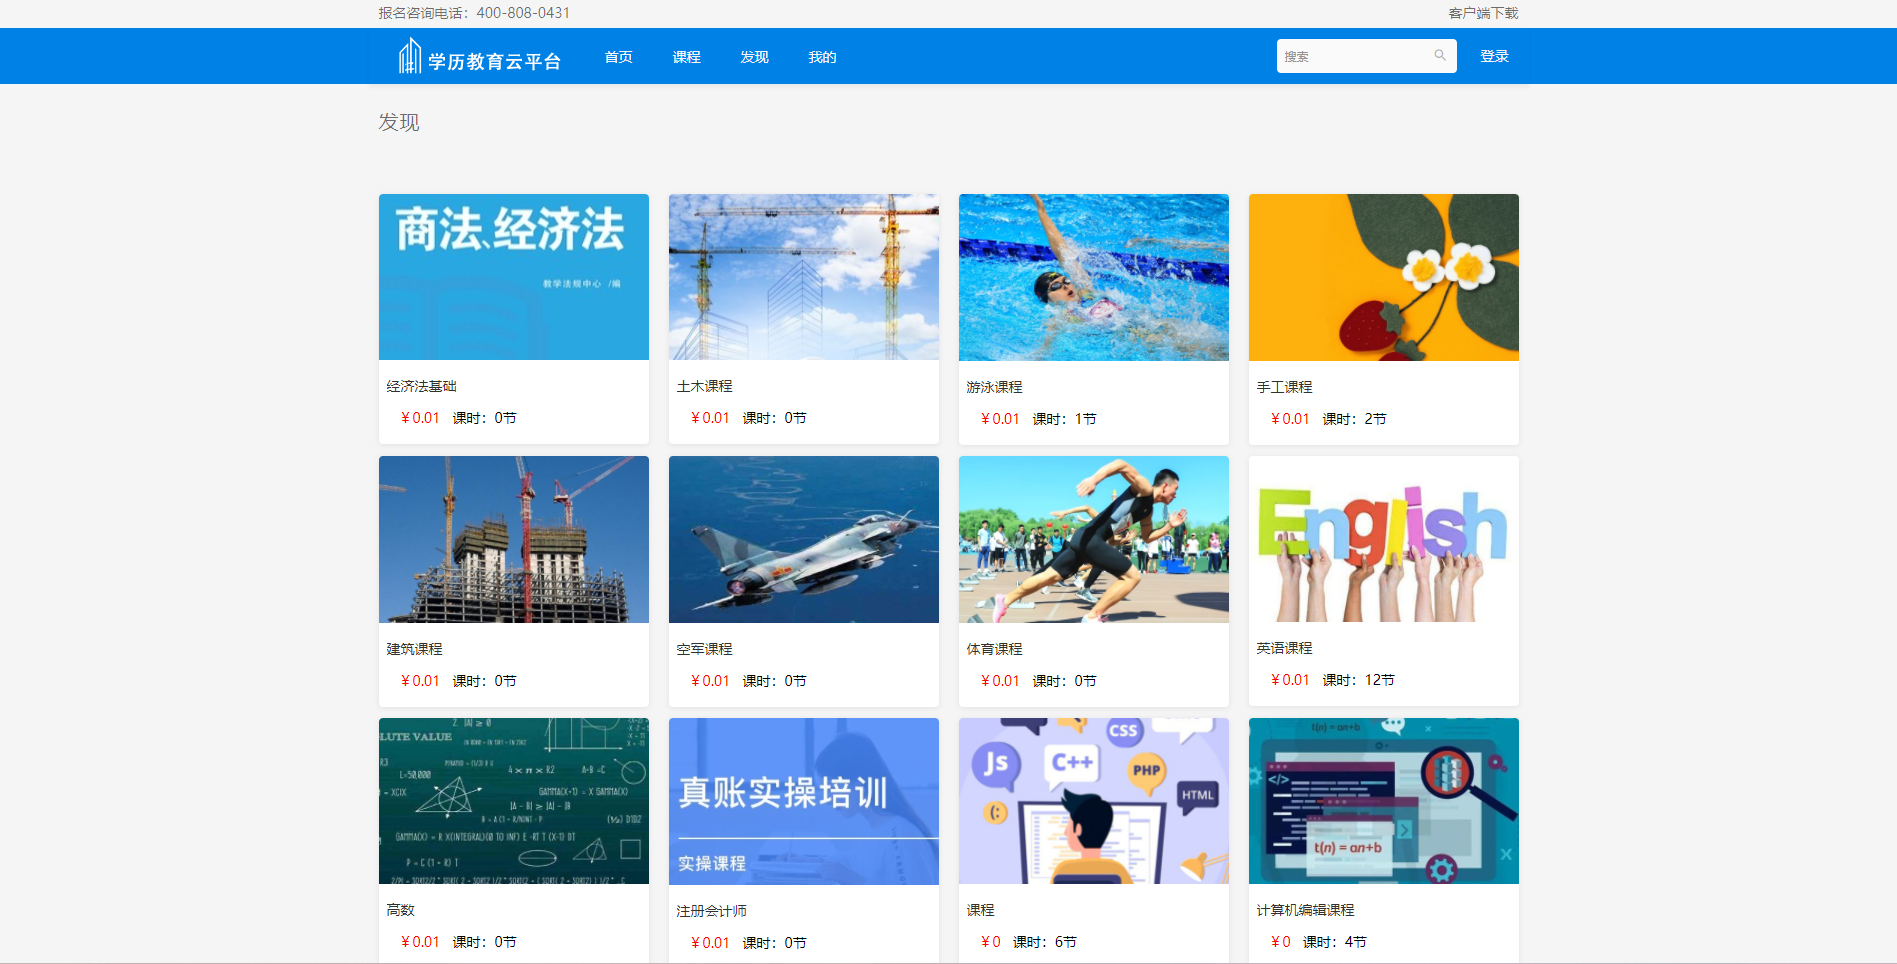The width and height of the screenshot is (1897, 964).
Task: Select the 高数 course title
Action: point(400,910)
